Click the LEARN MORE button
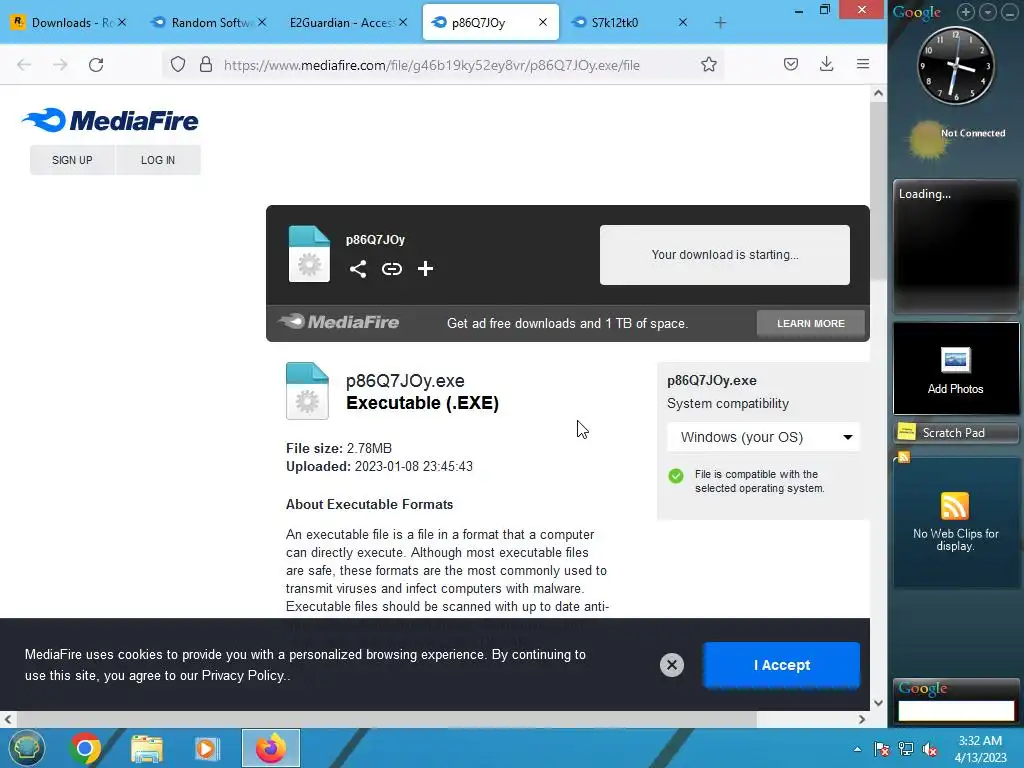This screenshot has width=1024, height=768. [x=810, y=323]
